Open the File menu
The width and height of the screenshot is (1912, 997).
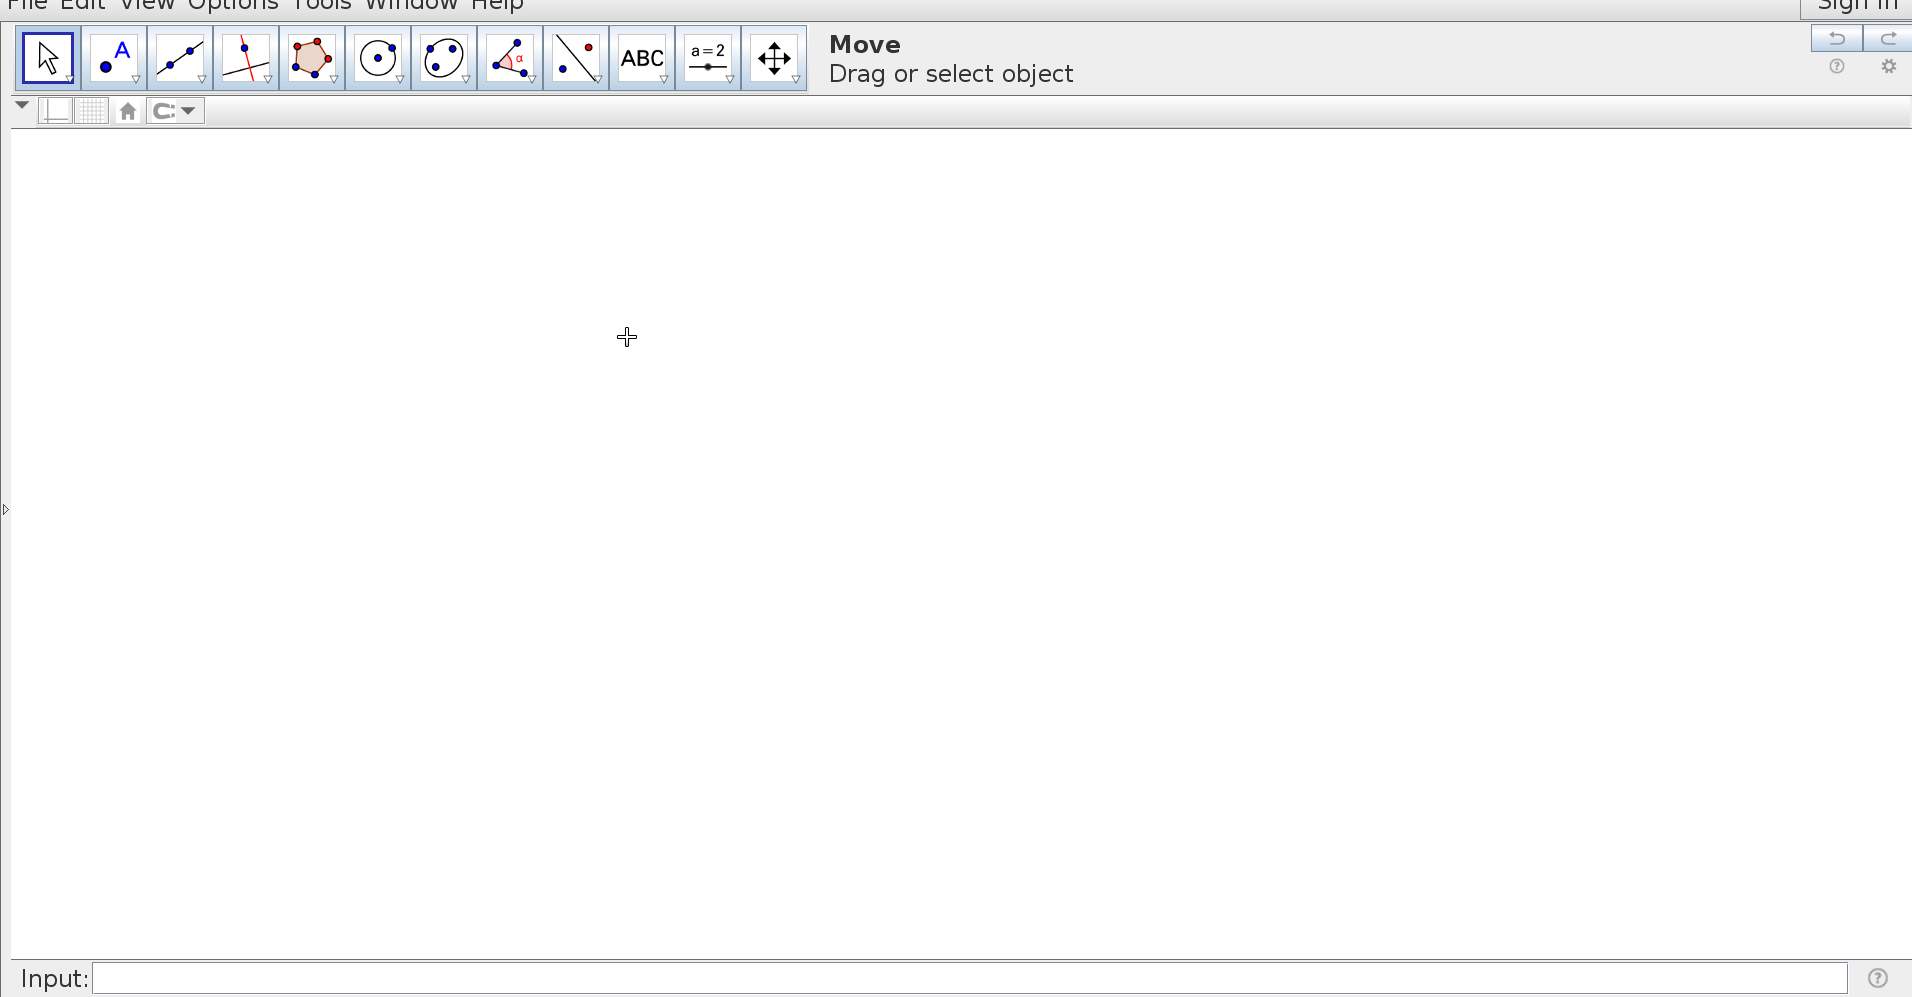(x=27, y=5)
